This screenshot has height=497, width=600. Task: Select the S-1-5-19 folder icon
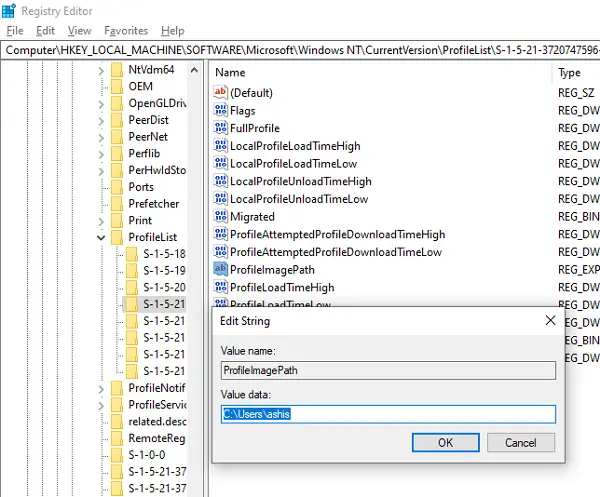(132, 271)
